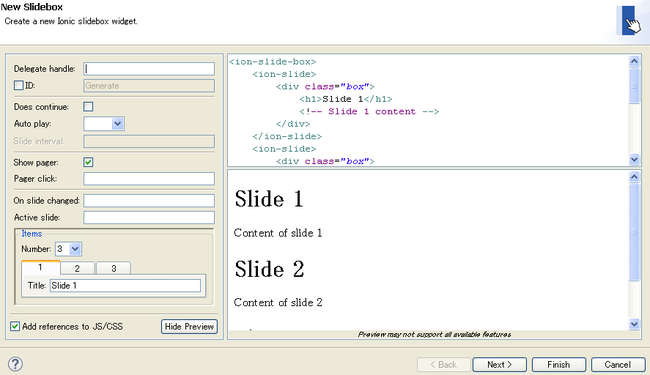Click preview pane scrollbar down arrow
Viewport: 650px width, 375px height.
tap(634, 324)
